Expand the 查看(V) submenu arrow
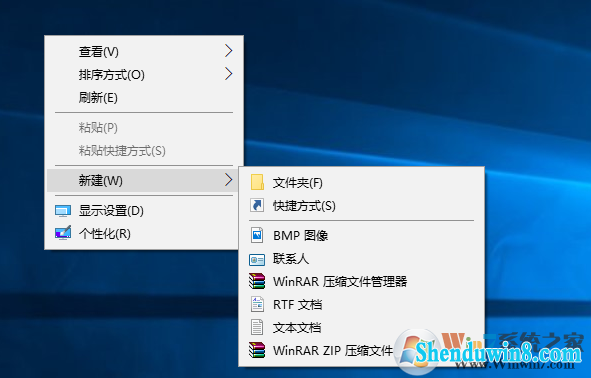The width and height of the screenshot is (591, 378). click(228, 51)
